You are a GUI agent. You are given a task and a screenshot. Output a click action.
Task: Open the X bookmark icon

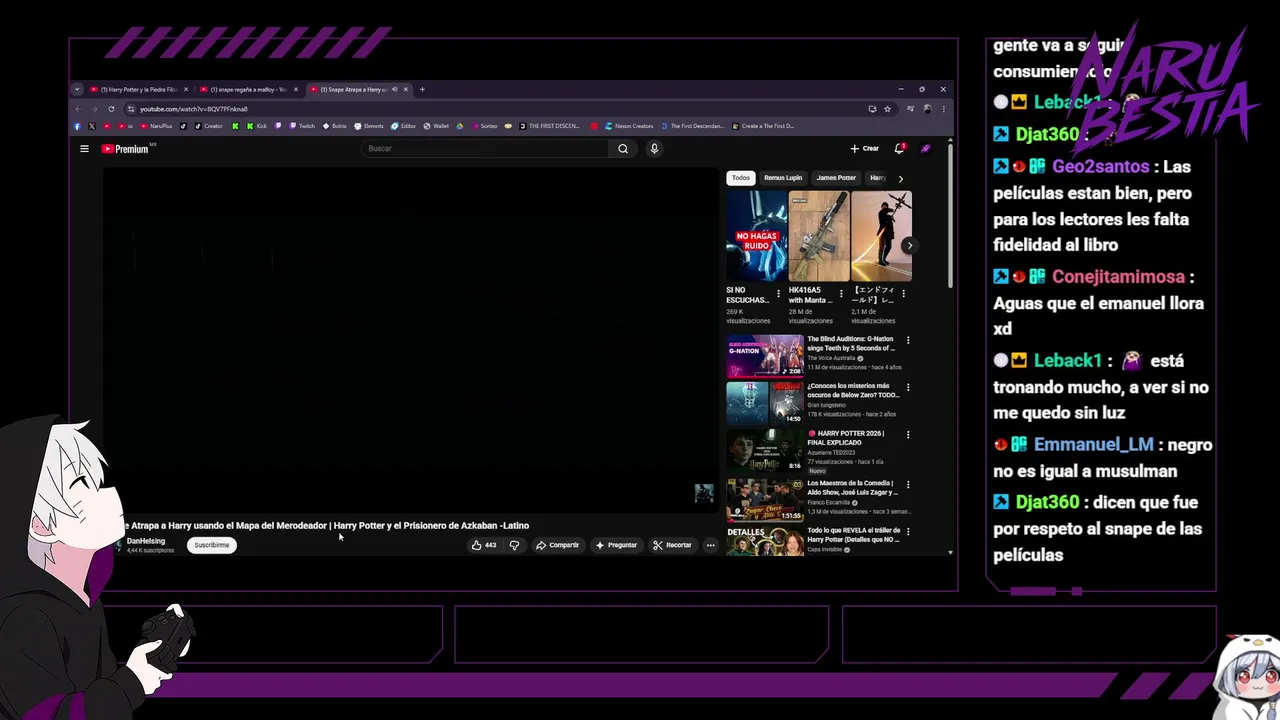point(92,126)
